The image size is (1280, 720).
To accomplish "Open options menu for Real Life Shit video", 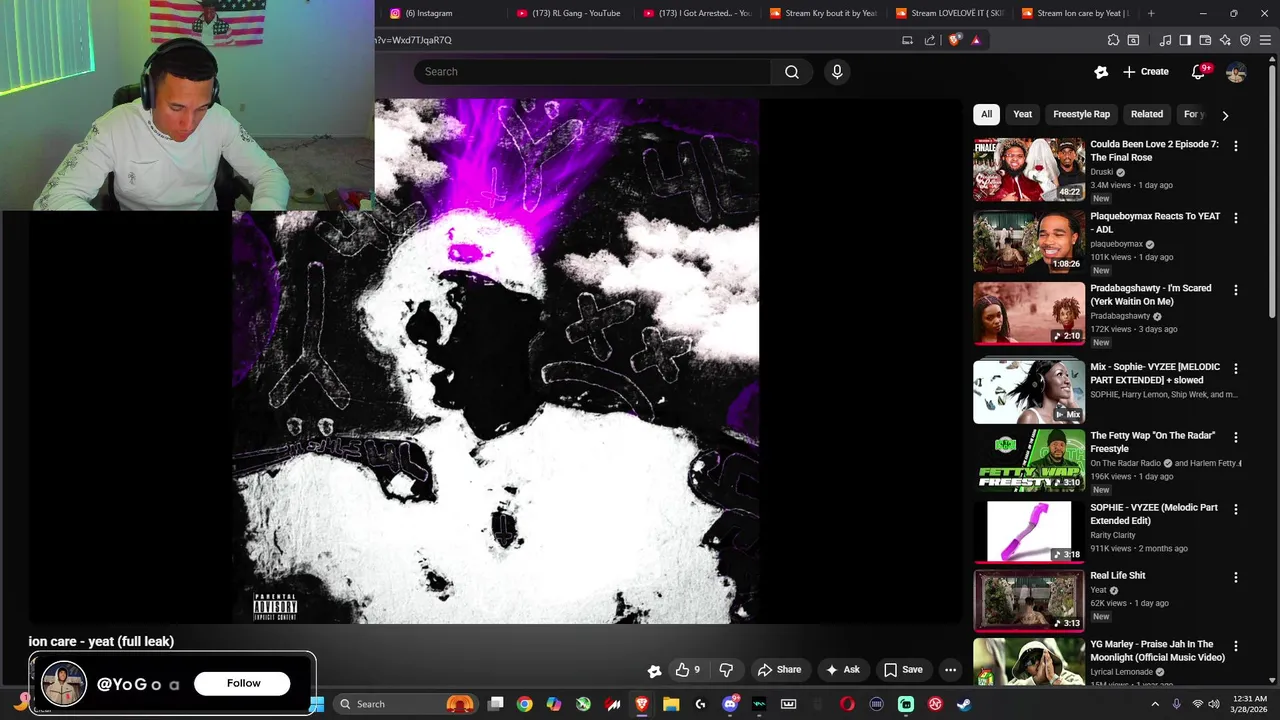I will coord(1236,577).
